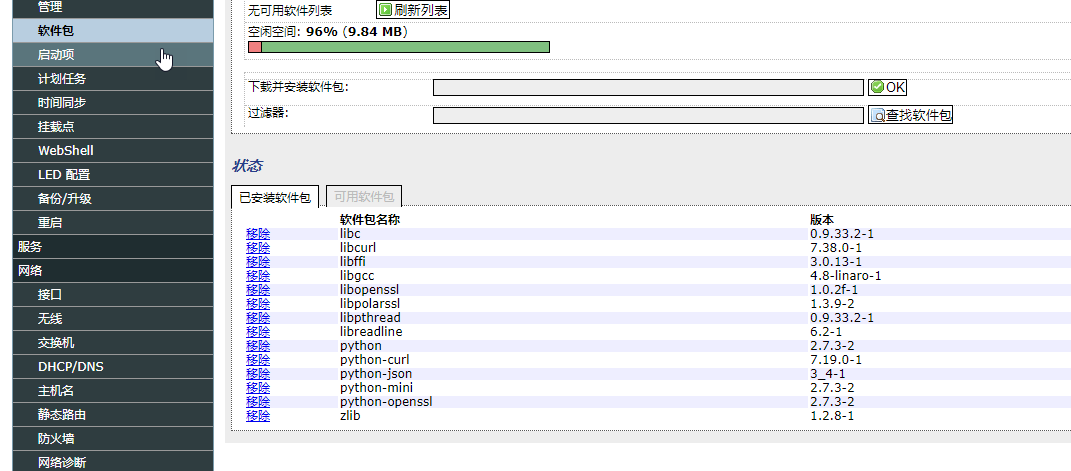Remove the zlib package
This screenshot has width=1071, height=471.
coord(258,416)
